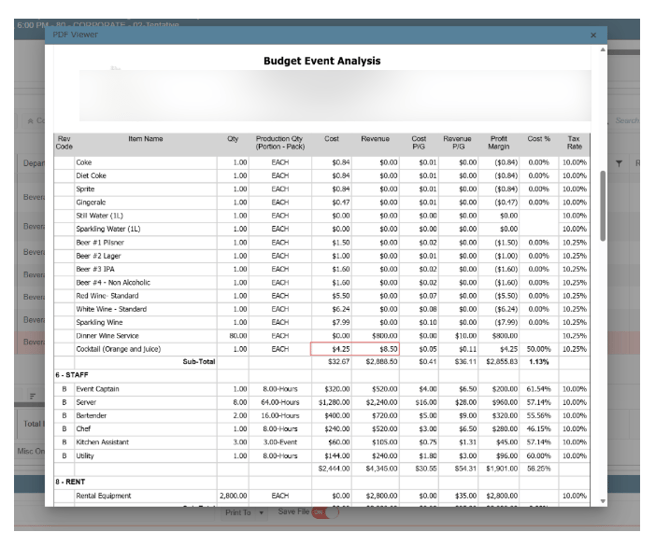Click the 8 - RENT section heading
The width and height of the screenshot is (670, 546).
click(x=70, y=481)
